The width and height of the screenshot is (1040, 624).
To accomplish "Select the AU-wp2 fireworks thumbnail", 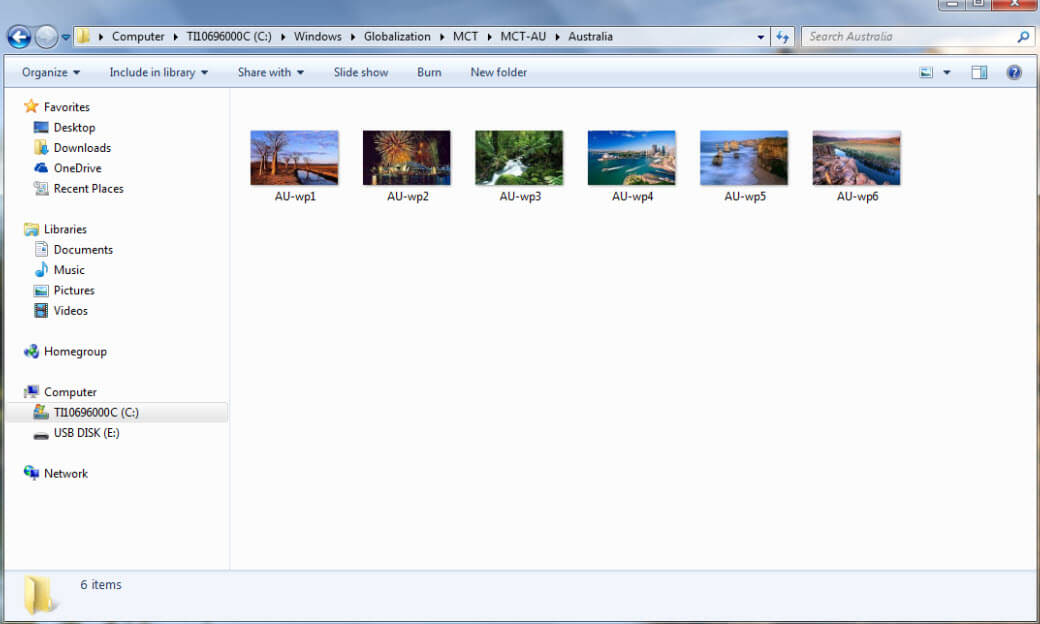I will [407, 158].
